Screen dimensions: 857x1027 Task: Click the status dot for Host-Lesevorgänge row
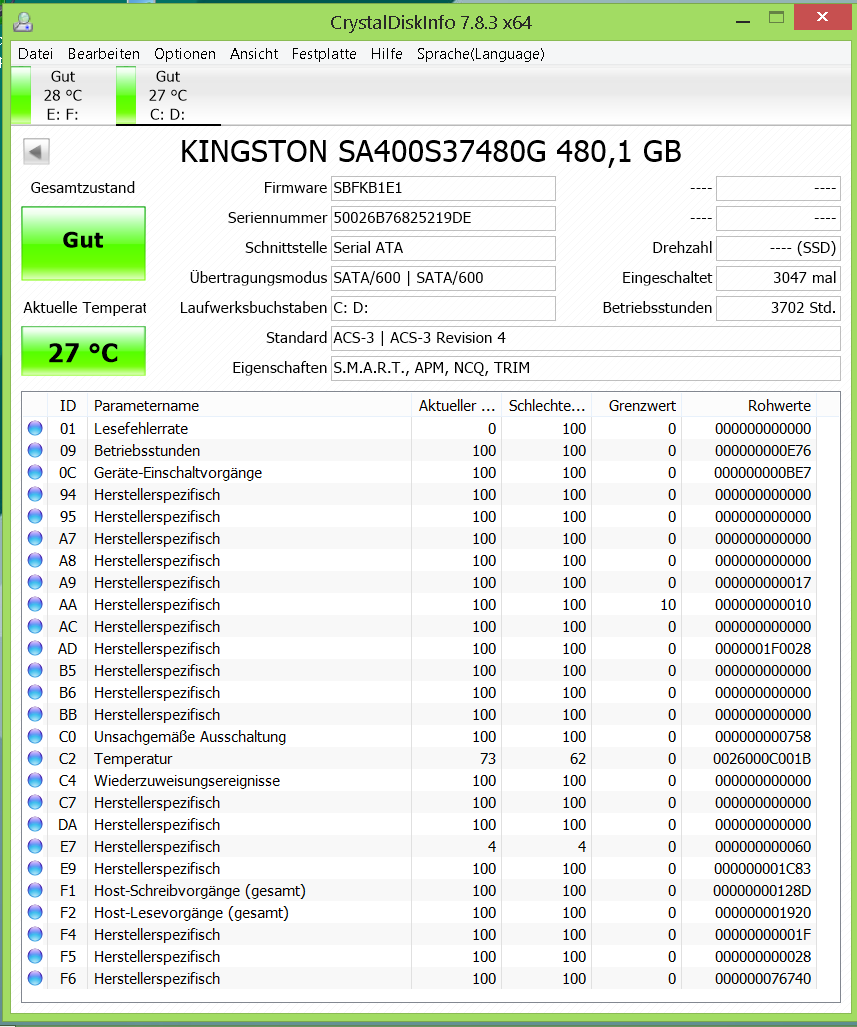(35, 912)
